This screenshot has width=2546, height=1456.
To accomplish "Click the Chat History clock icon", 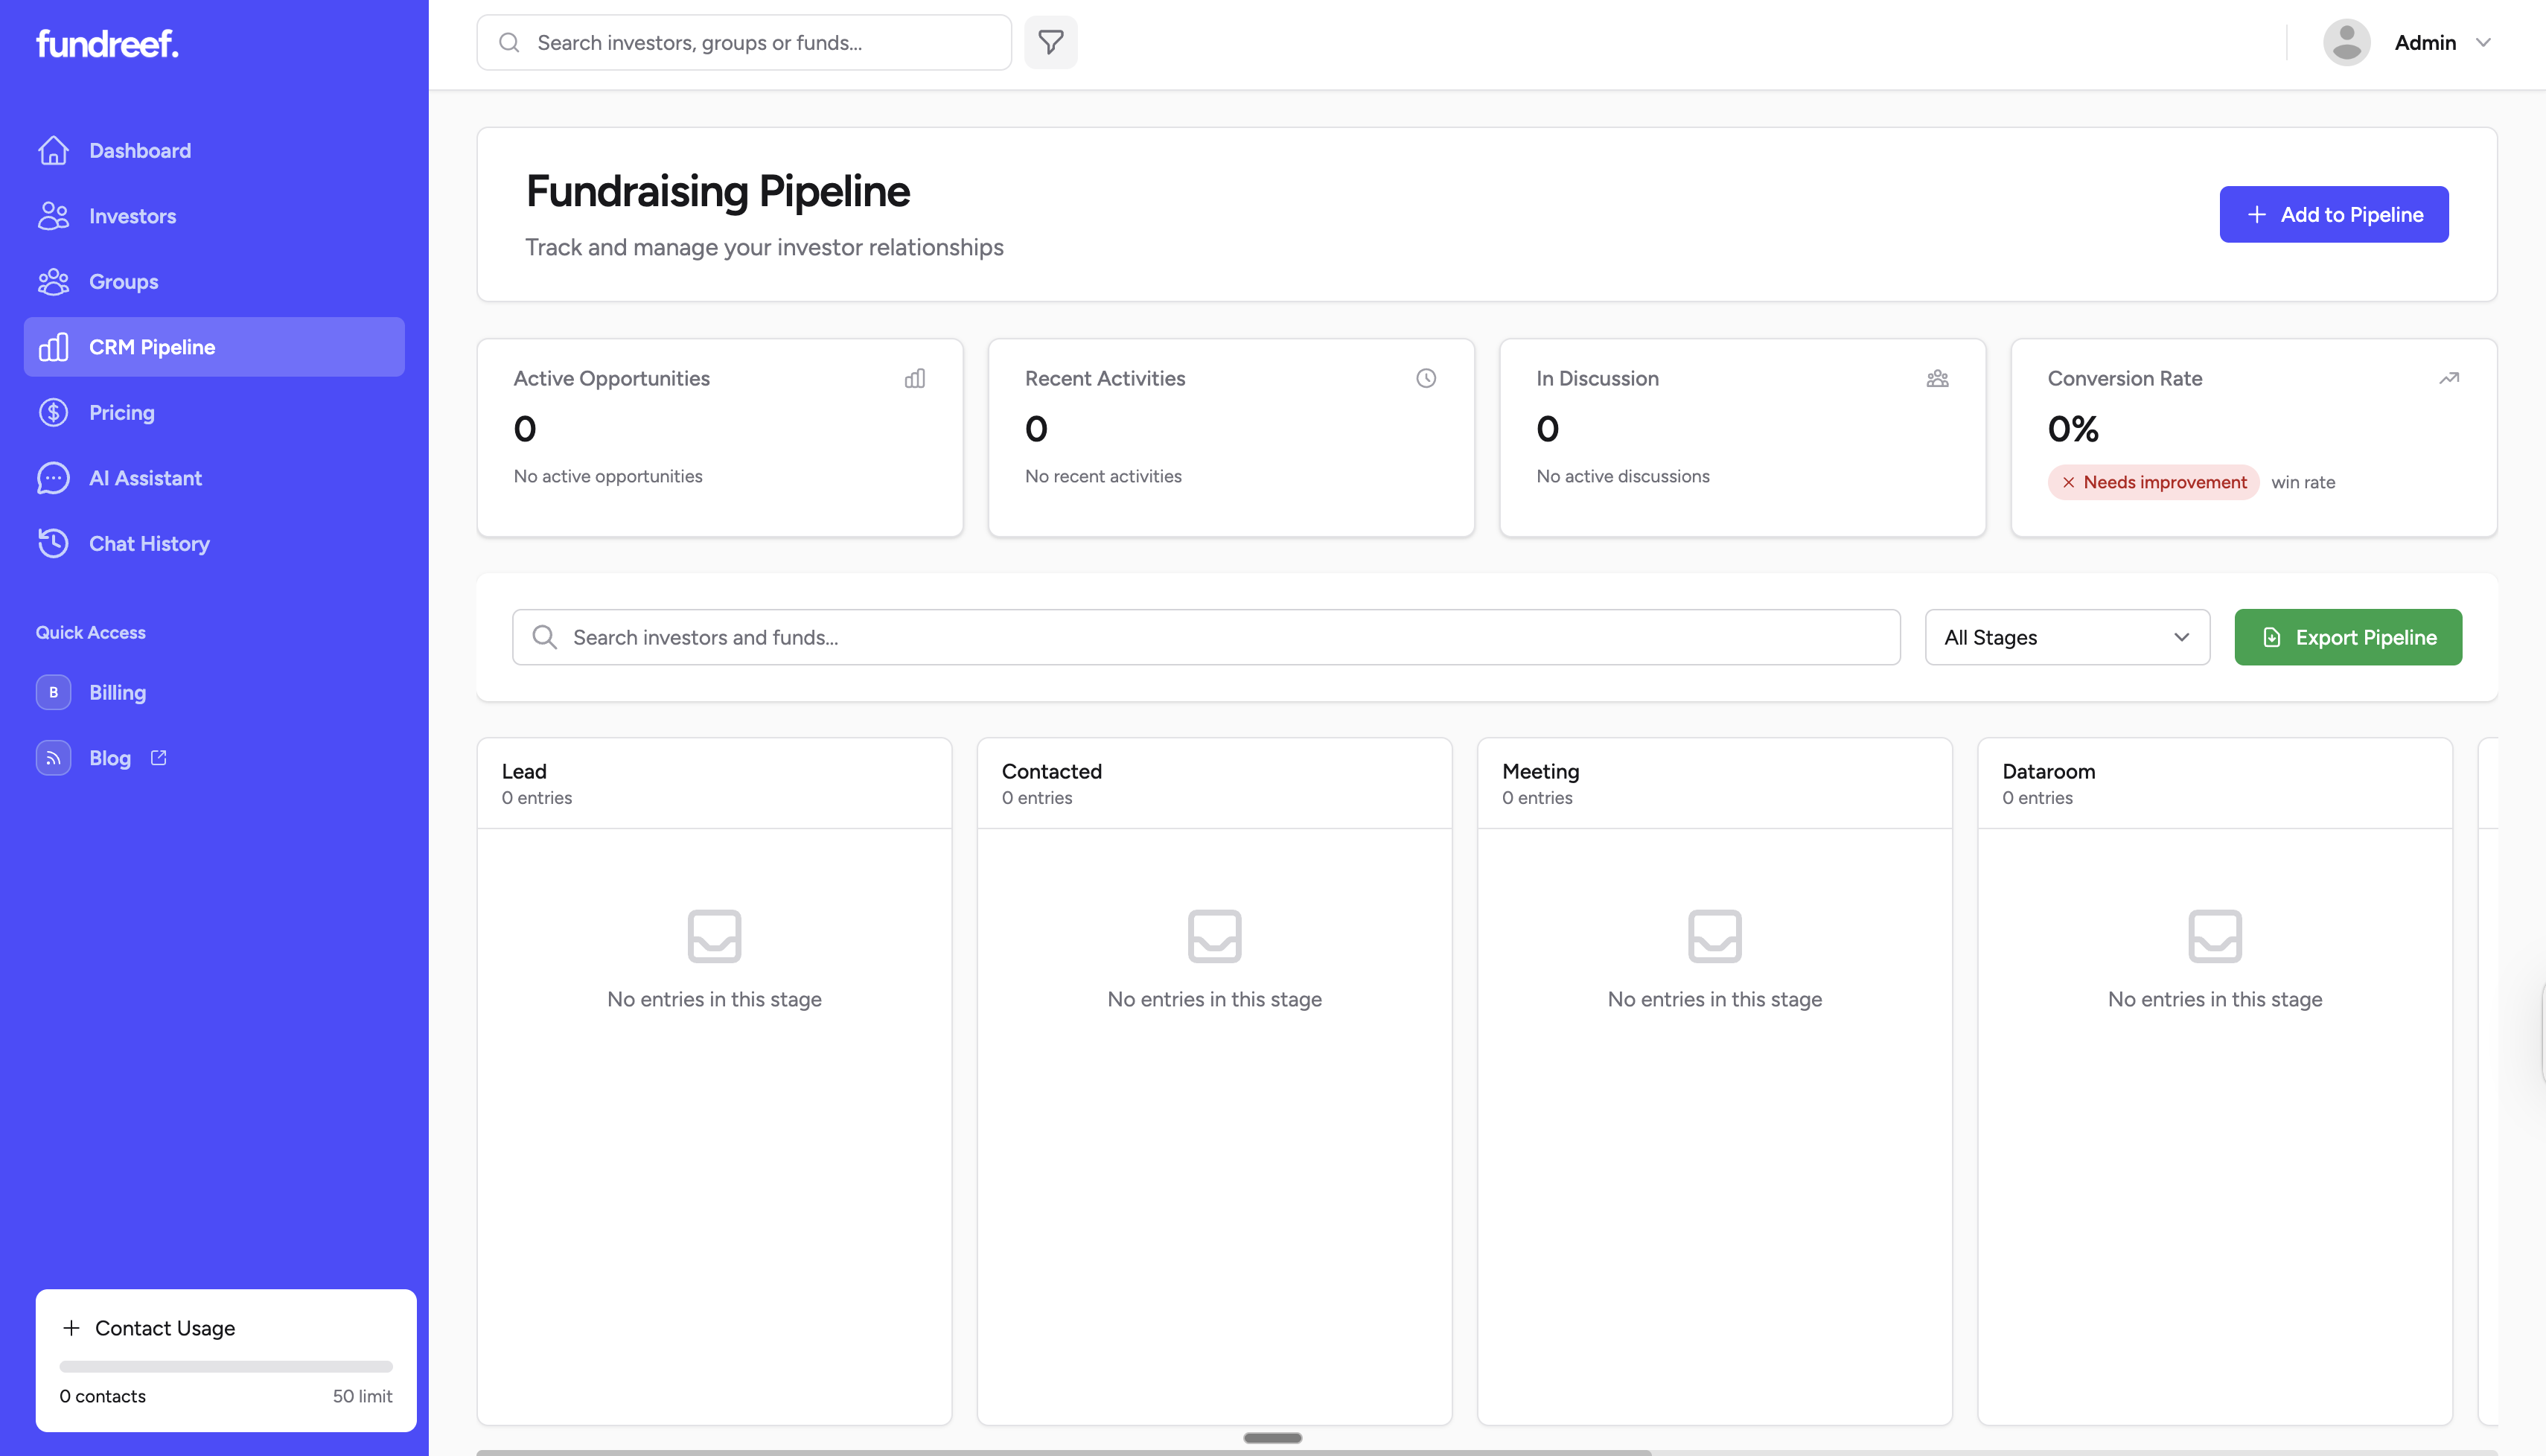I will 53,543.
